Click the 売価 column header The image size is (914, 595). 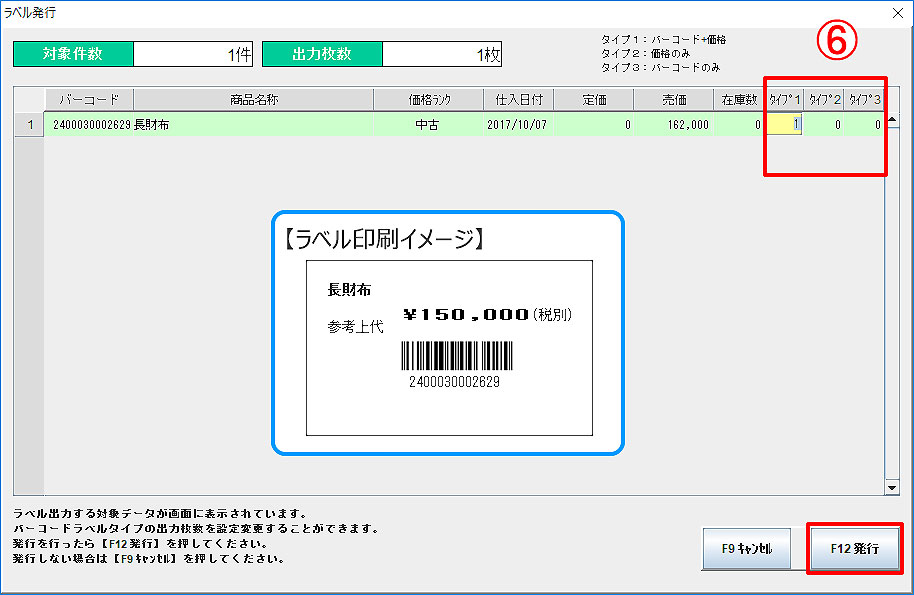click(x=674, y=99)
